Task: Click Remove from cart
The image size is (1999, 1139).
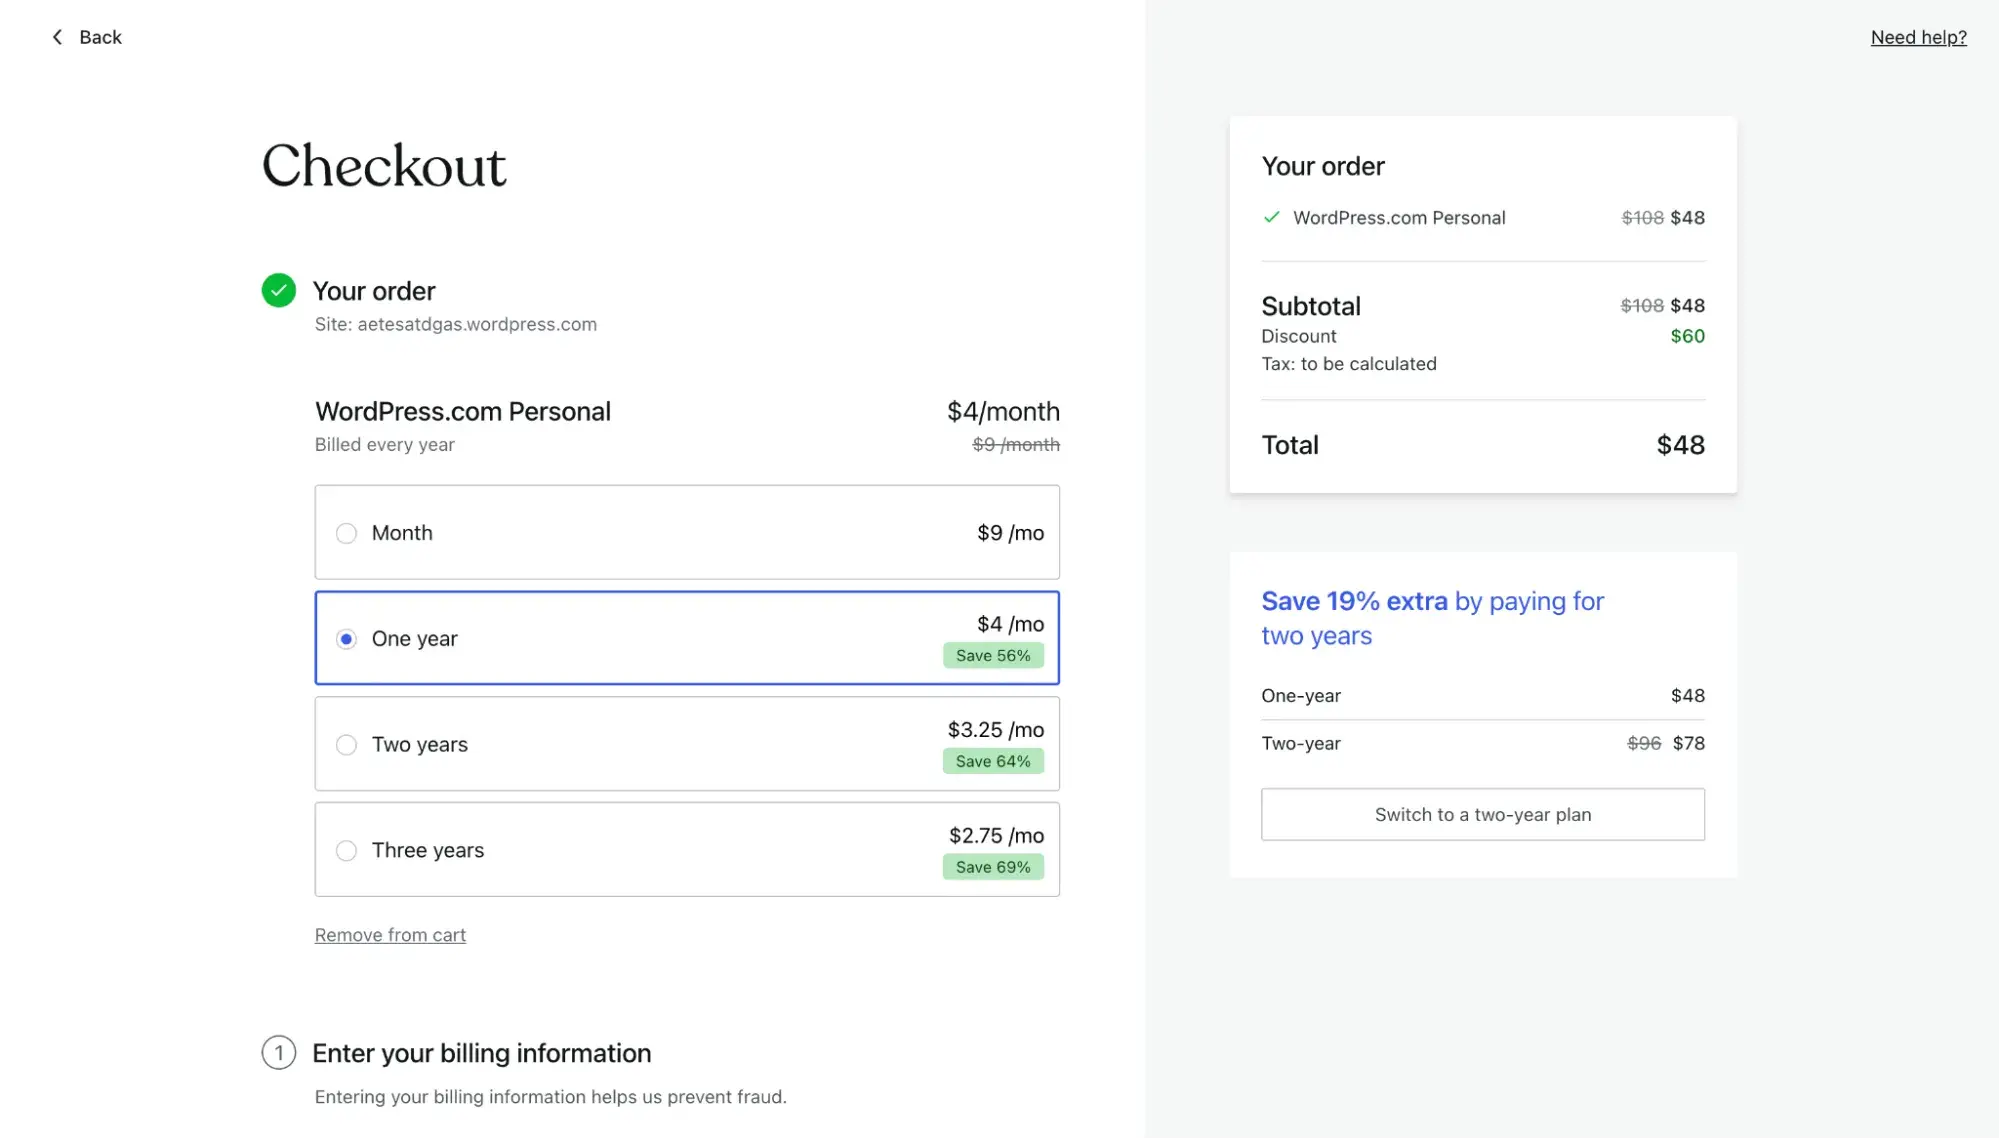Action: (x=390, y=934)
